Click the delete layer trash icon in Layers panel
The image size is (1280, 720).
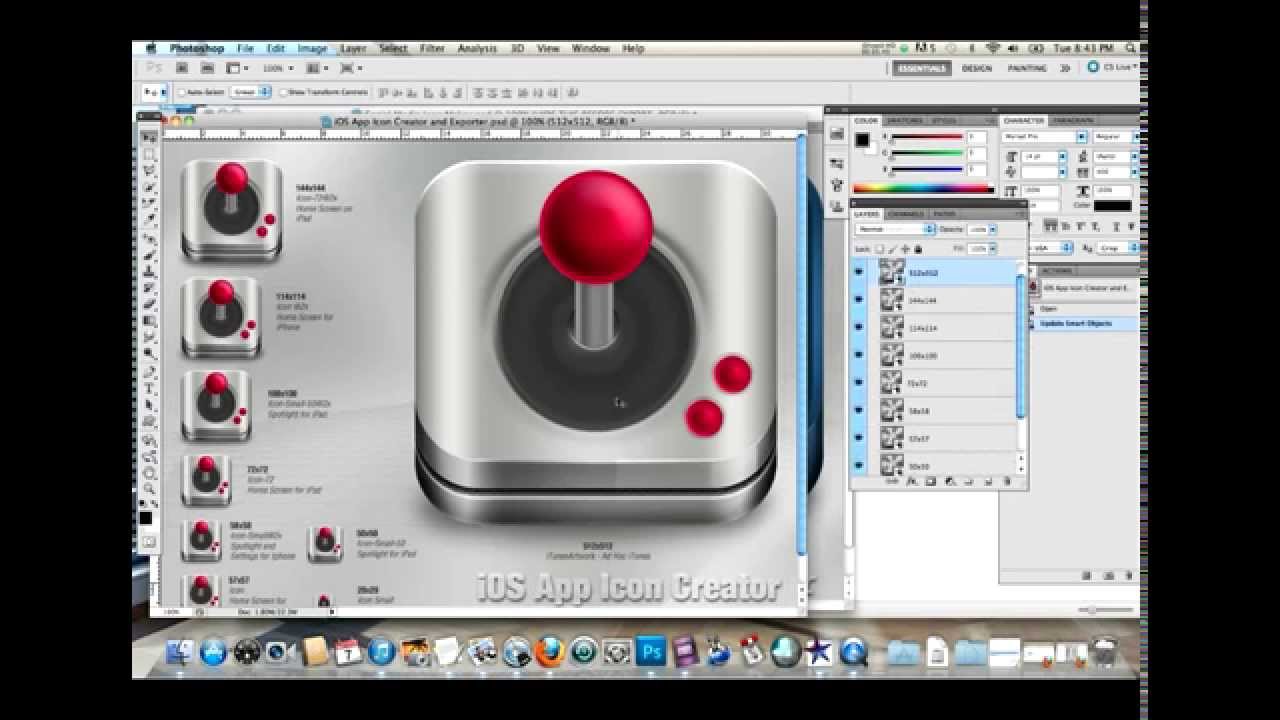click(x=1006, y=481)
